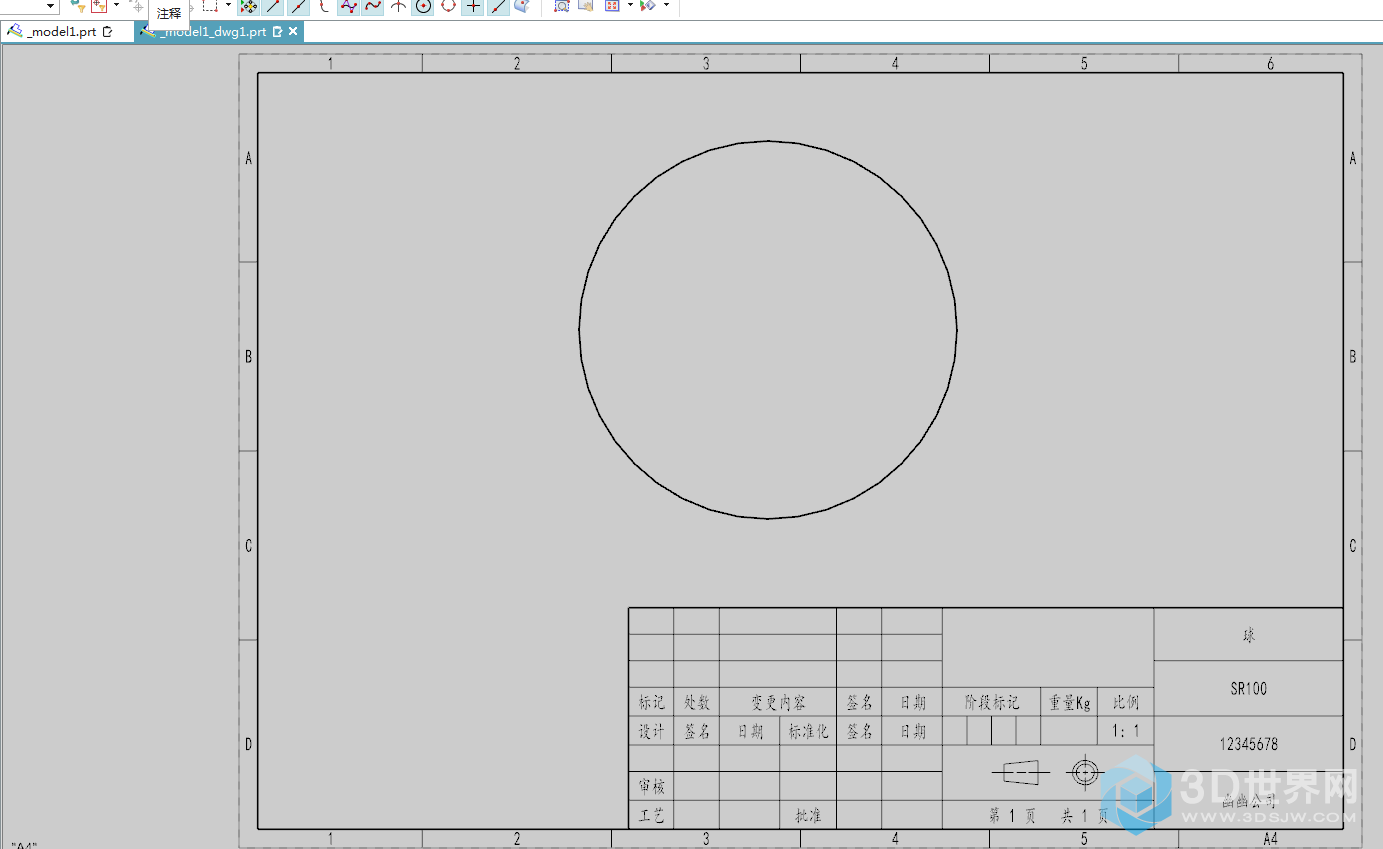The image size is (1383, 849).
Task: Toggle Intersection snap option
Action: coord(398,6)
